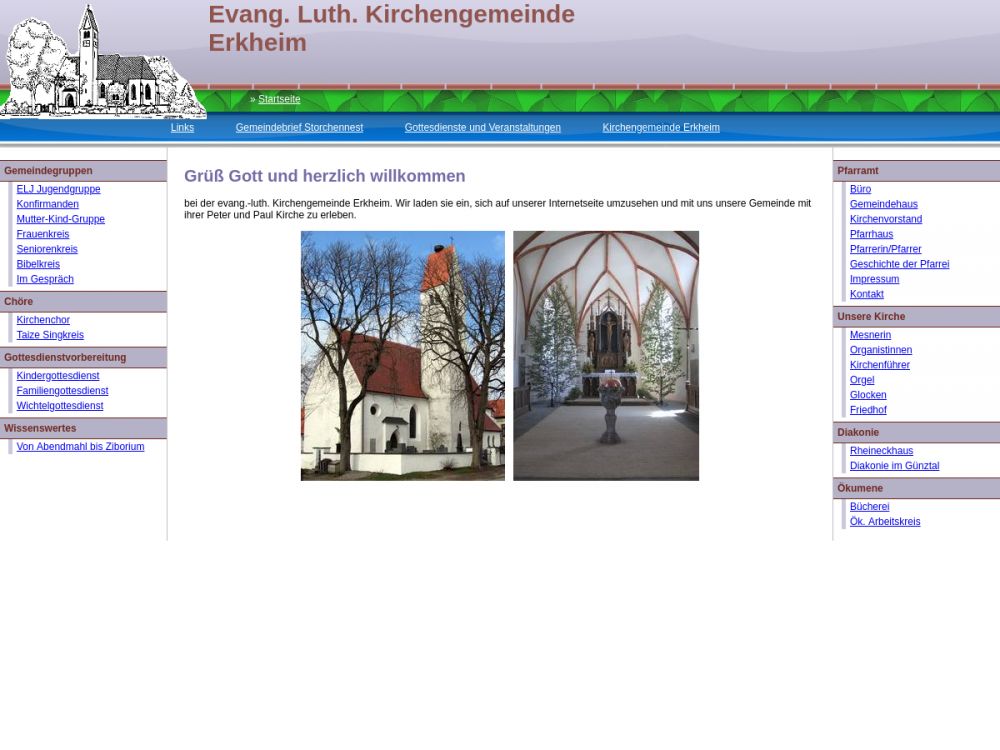1000x750 pixels.
Task: Open the church interior altar photo
Action: pyautogui.click(x=605, y=356)
